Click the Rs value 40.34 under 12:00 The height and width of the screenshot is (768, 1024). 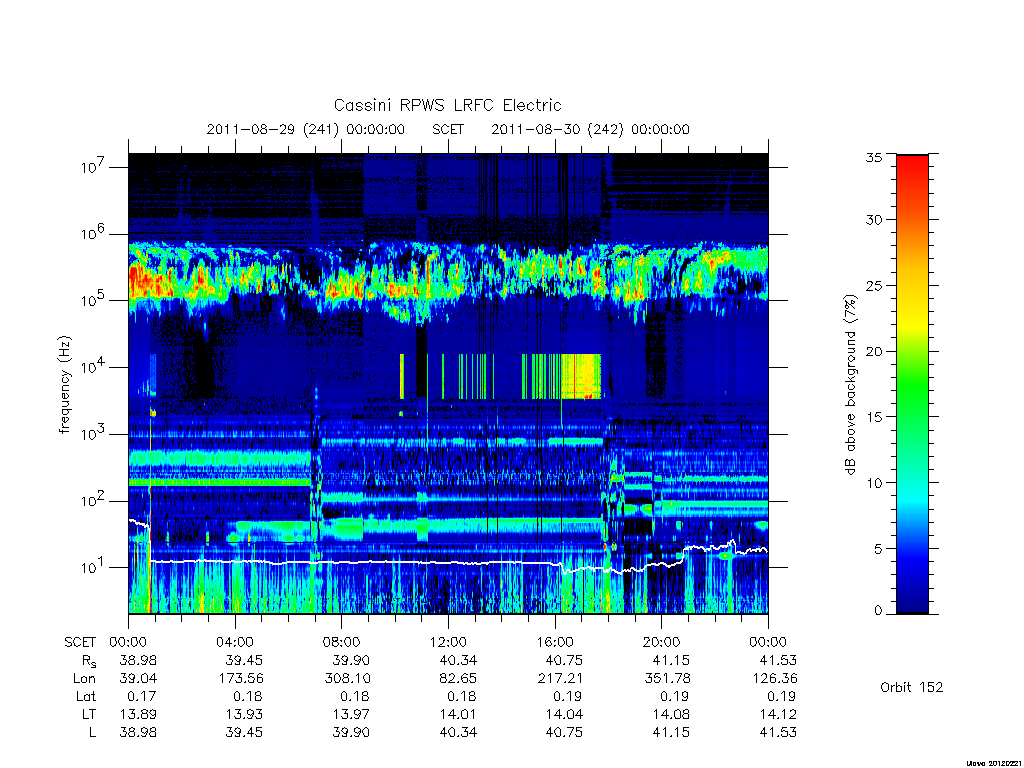click(x=458, y=660)
